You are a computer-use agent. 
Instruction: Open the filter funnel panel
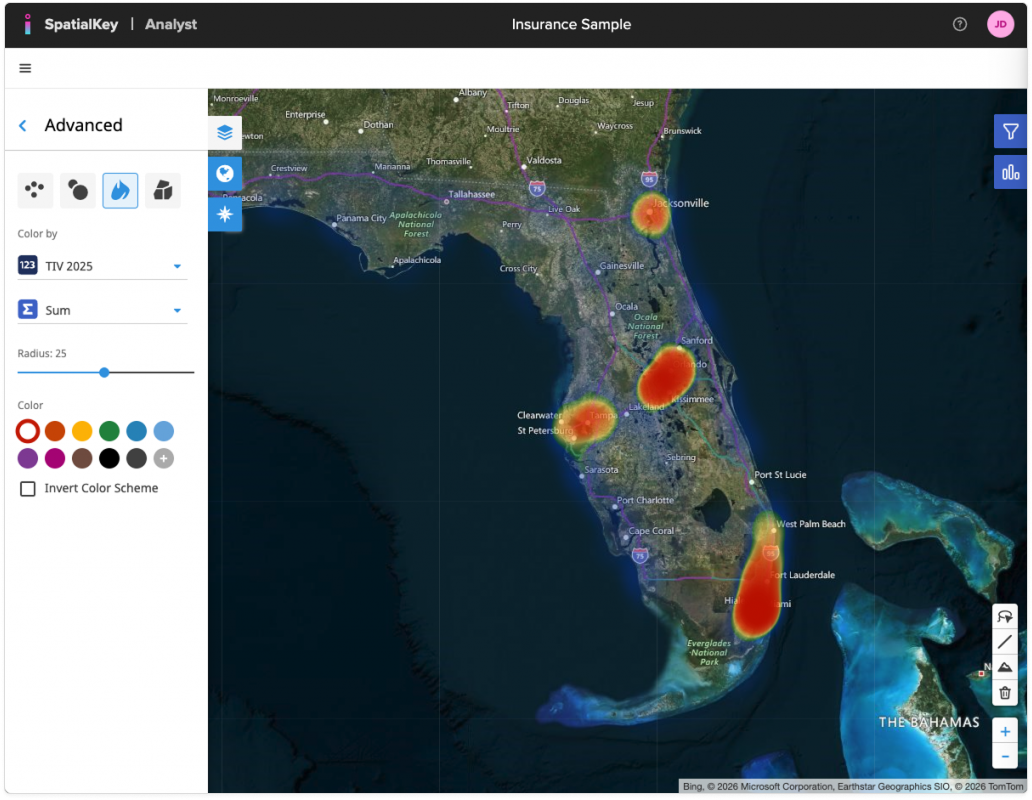(x=1010, y=131)
